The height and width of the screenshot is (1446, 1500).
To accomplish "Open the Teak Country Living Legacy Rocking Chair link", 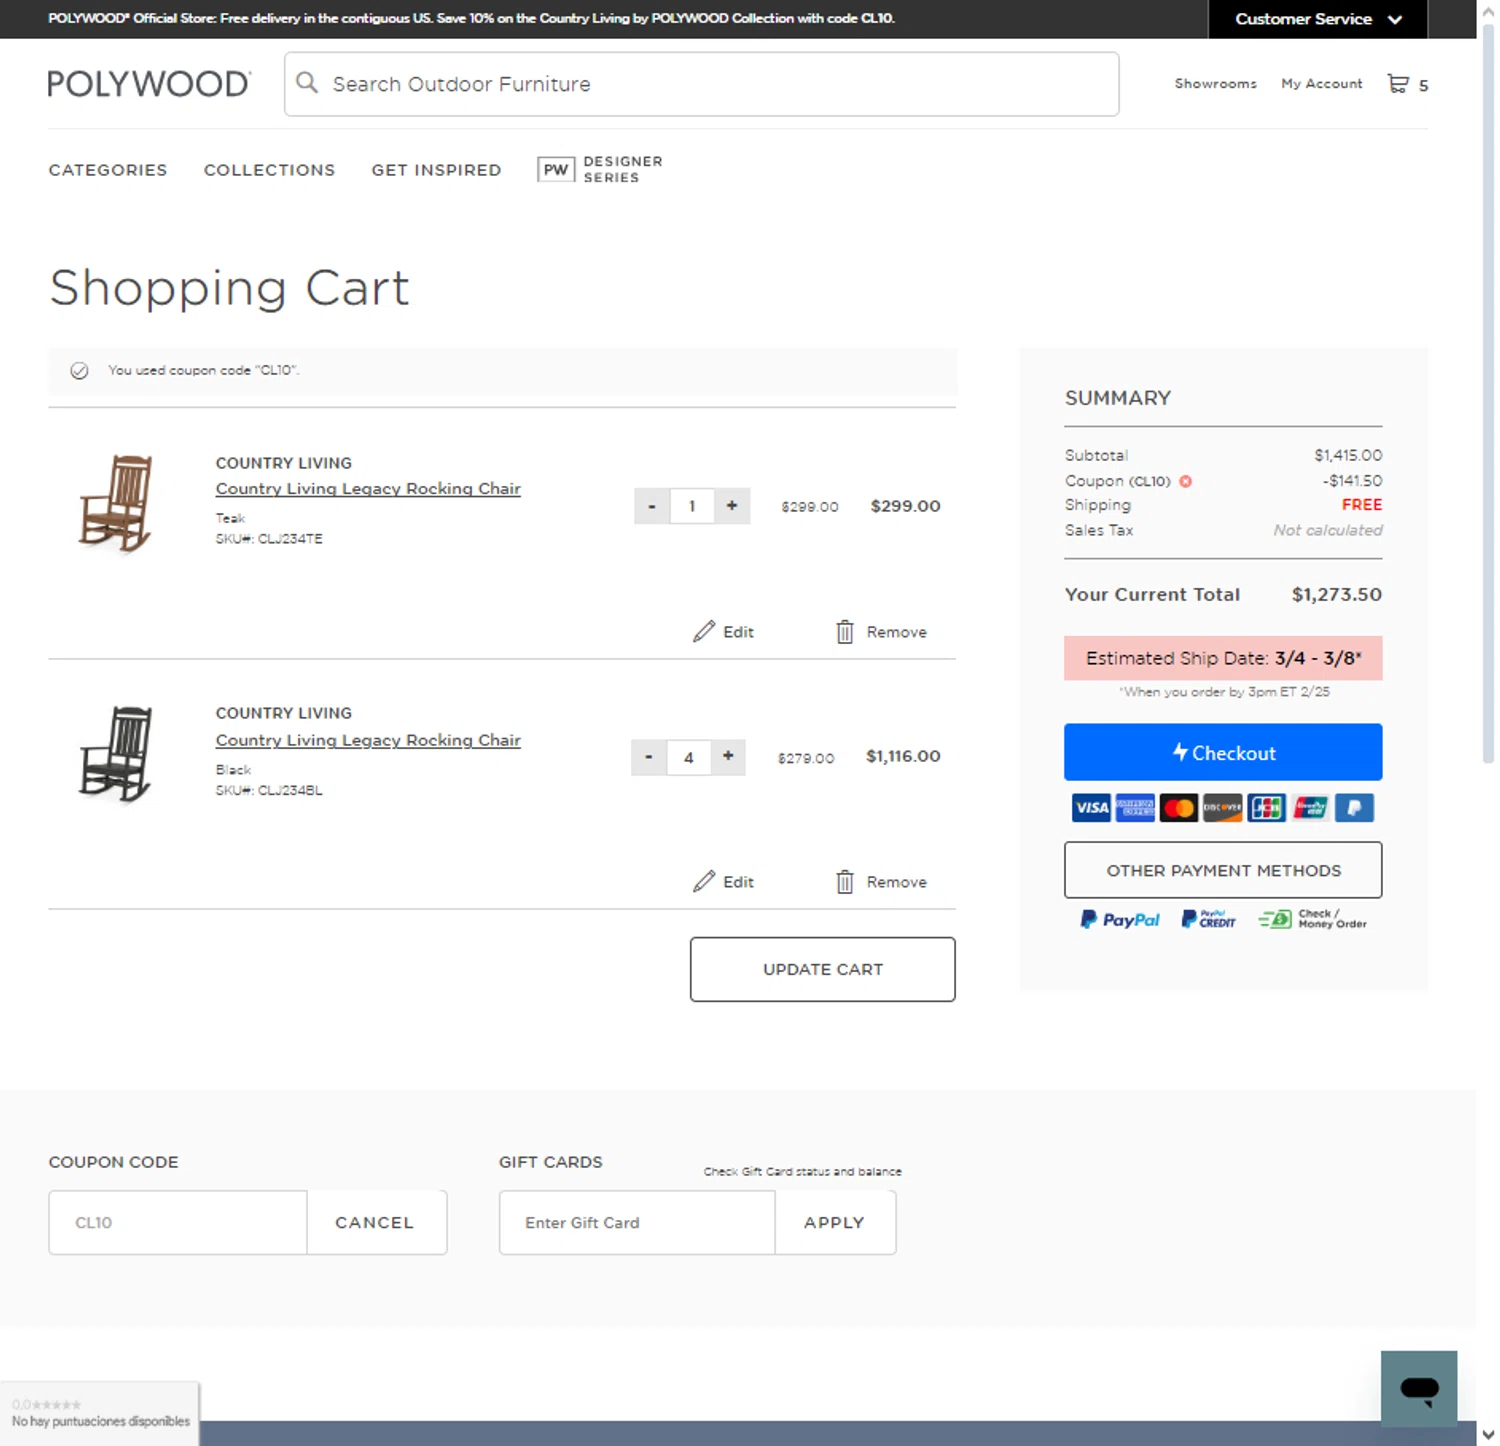I will [368, 489].
